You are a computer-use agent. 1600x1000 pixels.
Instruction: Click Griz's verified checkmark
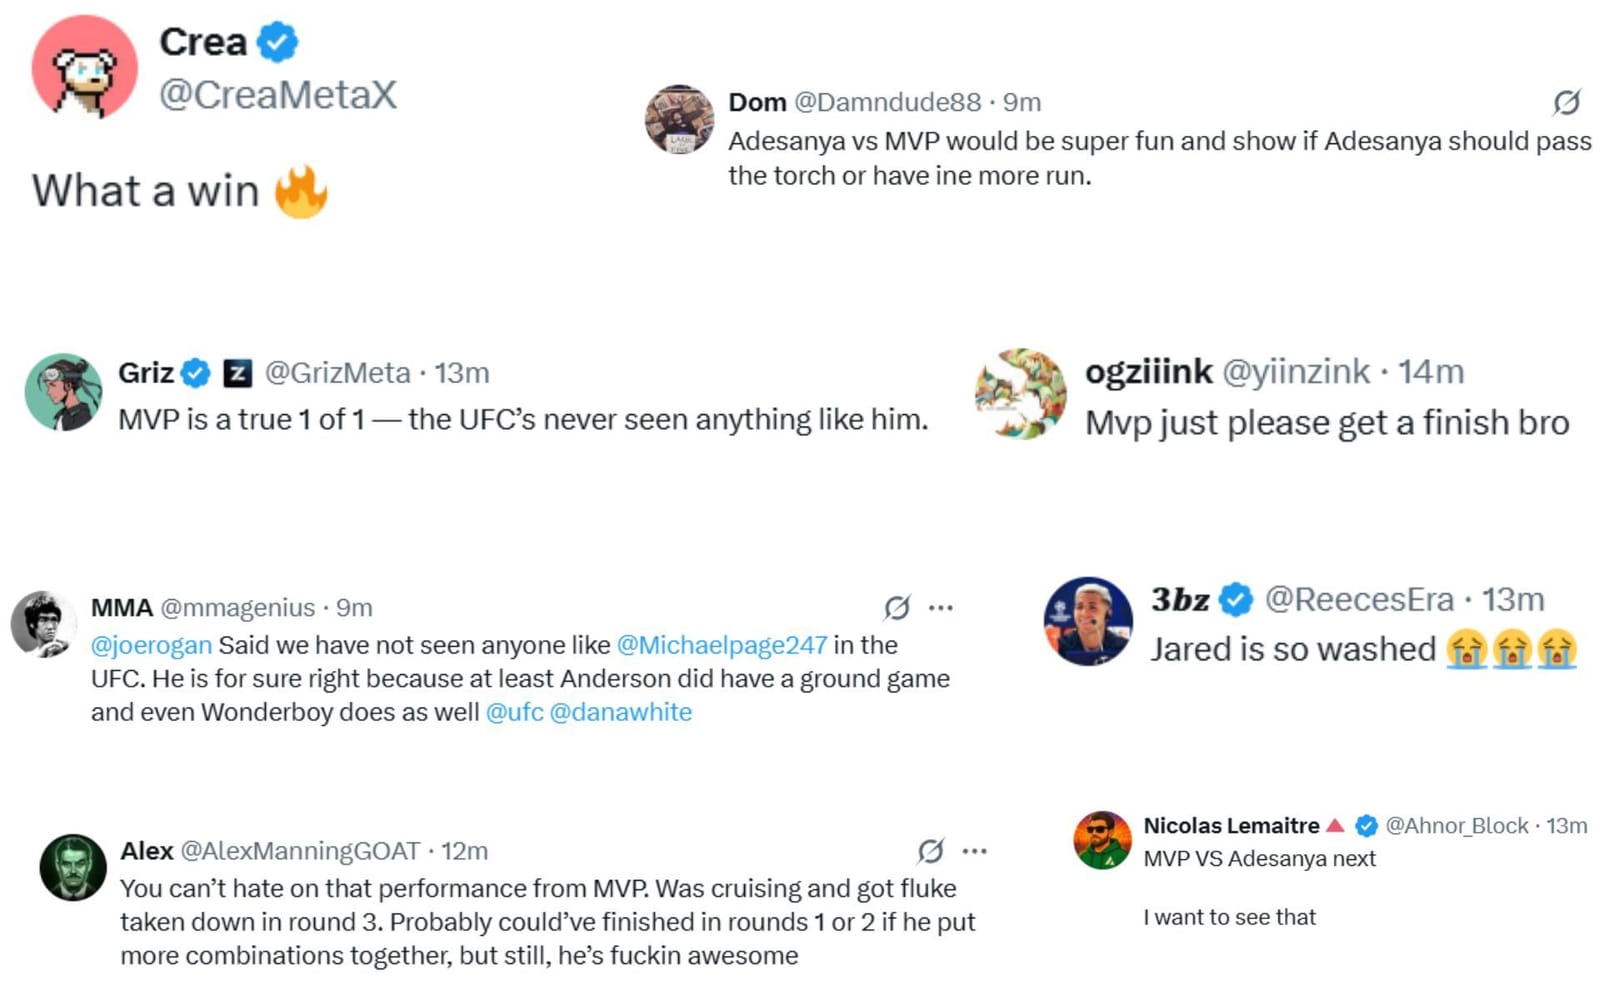pos(193,373)
